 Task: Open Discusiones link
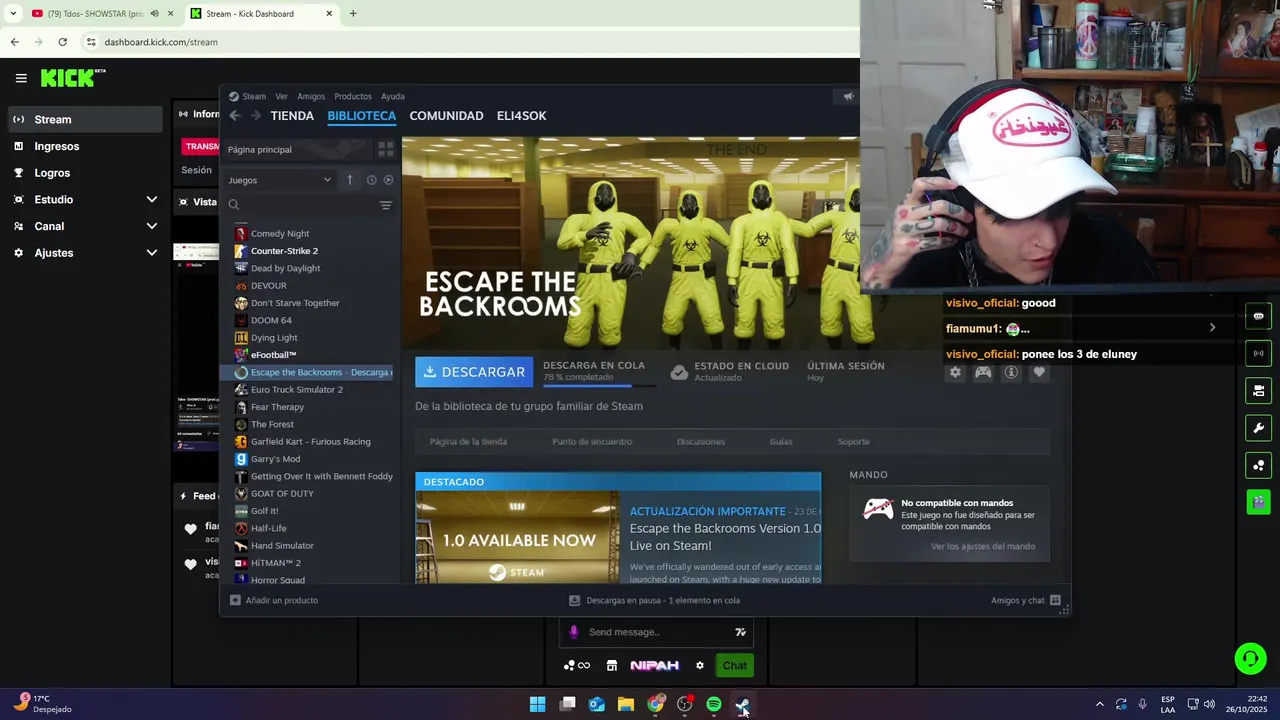700,441
